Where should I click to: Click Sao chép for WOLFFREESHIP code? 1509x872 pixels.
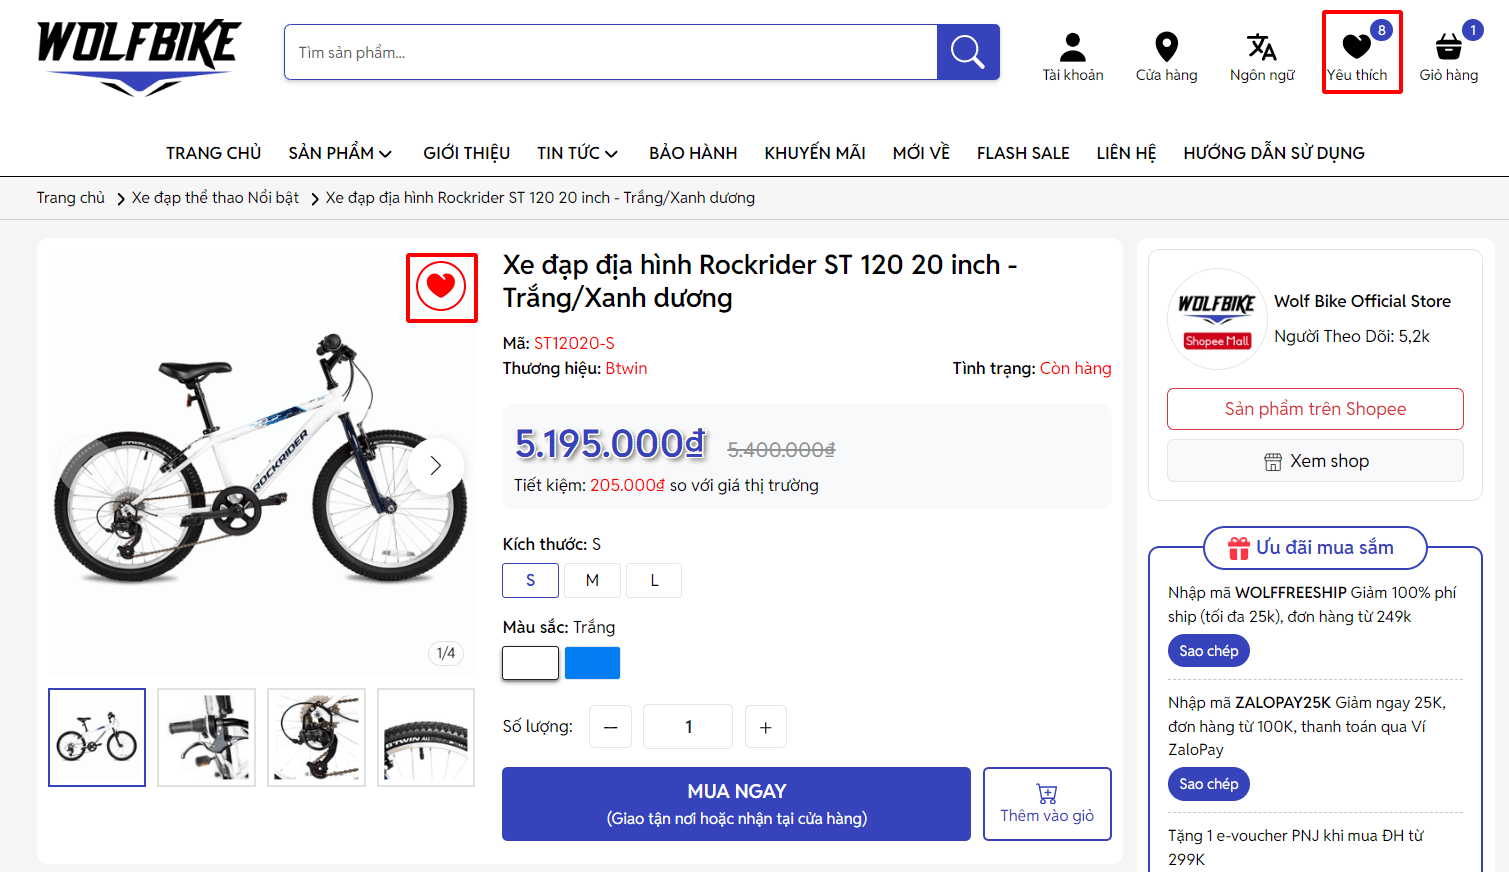1208,651
